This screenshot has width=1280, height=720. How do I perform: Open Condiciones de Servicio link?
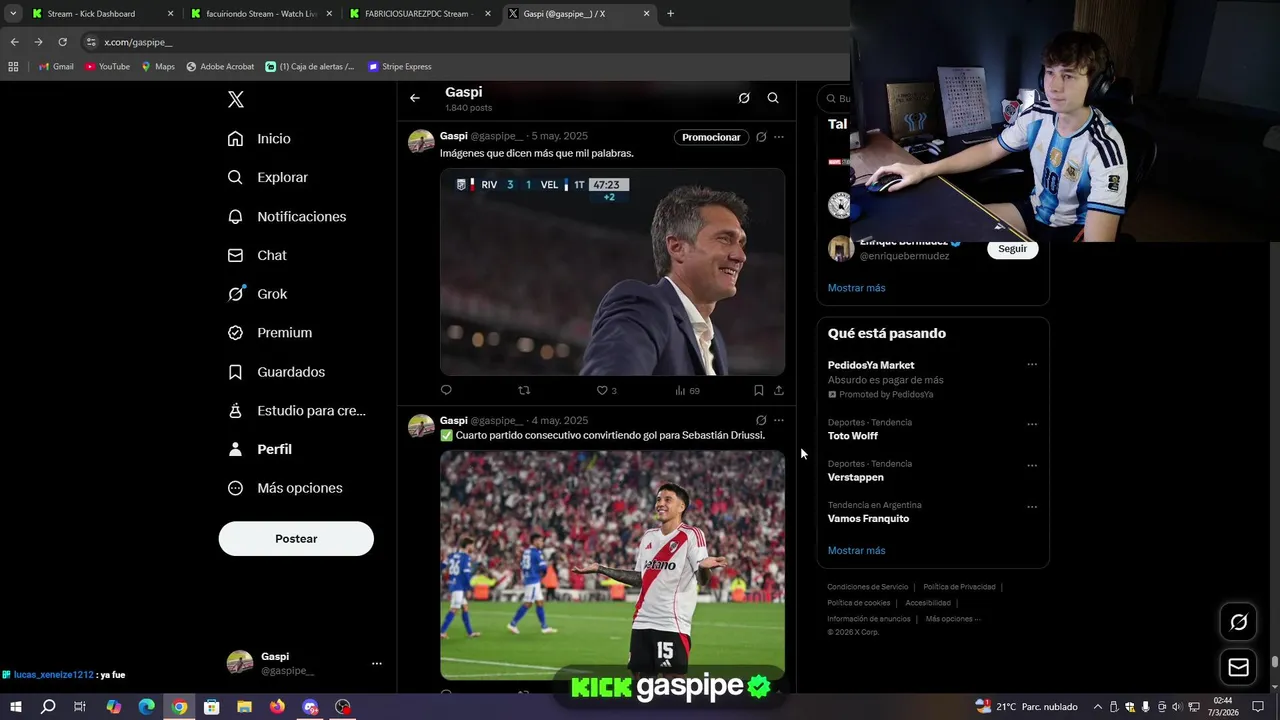[868, 587]
